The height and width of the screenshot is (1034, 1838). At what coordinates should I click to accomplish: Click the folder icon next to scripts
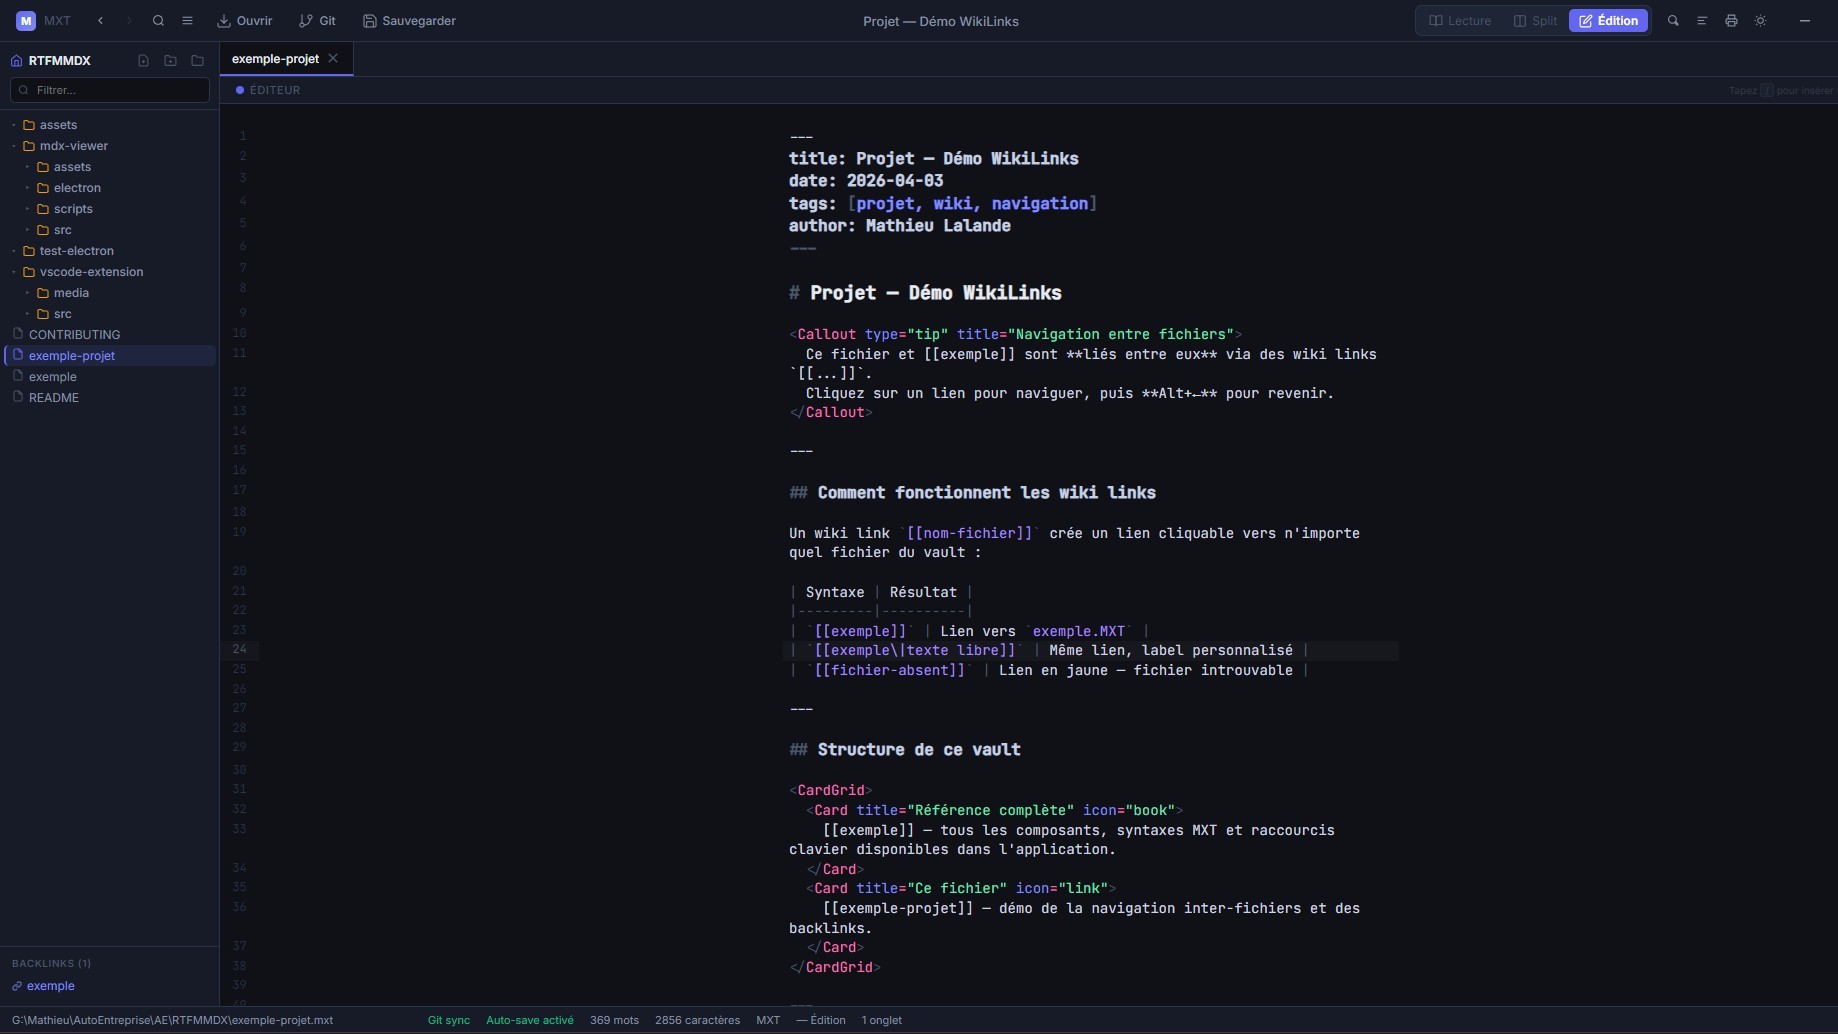(43, 209)
